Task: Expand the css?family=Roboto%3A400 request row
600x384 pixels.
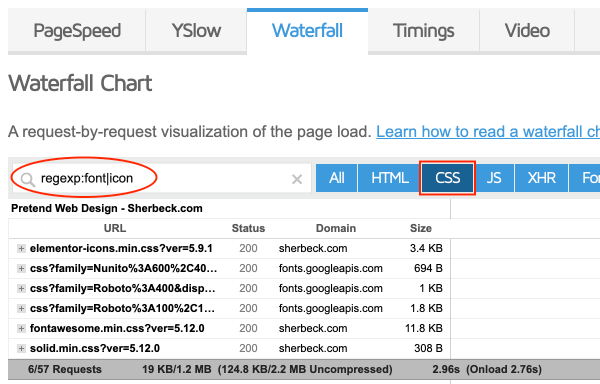Action: point(21,288)
